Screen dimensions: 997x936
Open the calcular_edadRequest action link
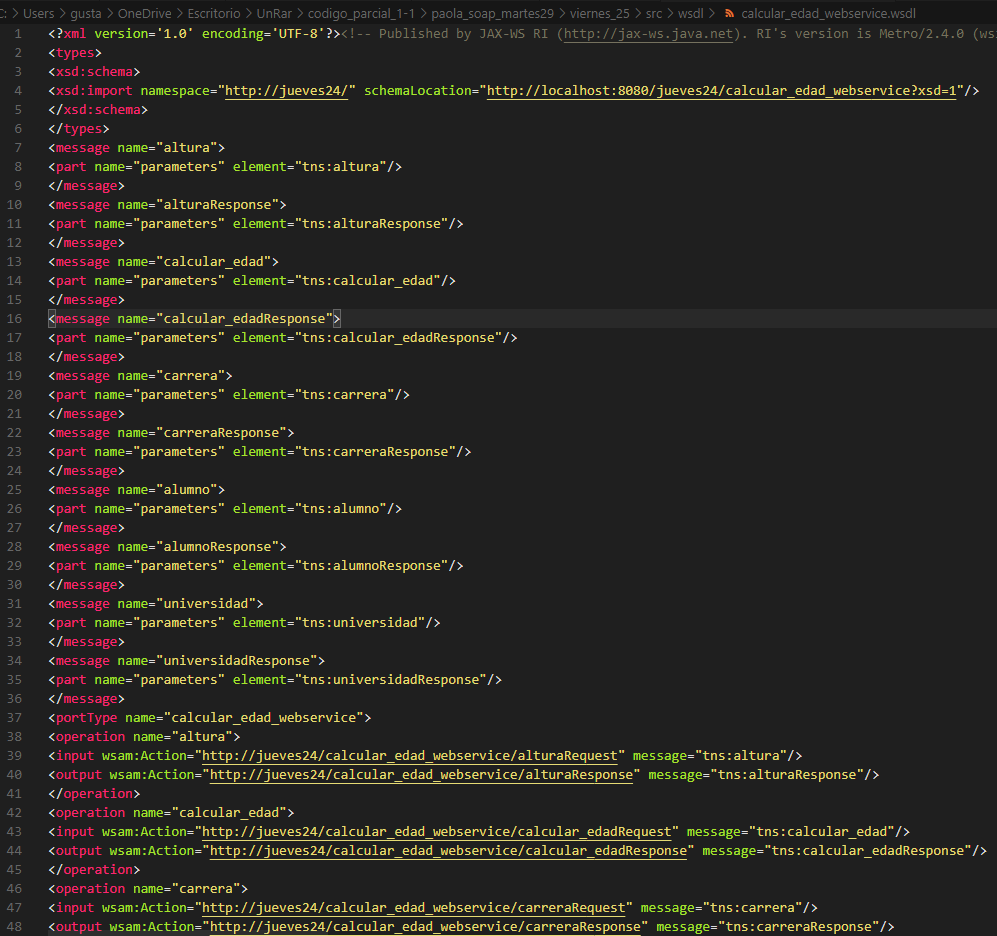pos(441,832)
